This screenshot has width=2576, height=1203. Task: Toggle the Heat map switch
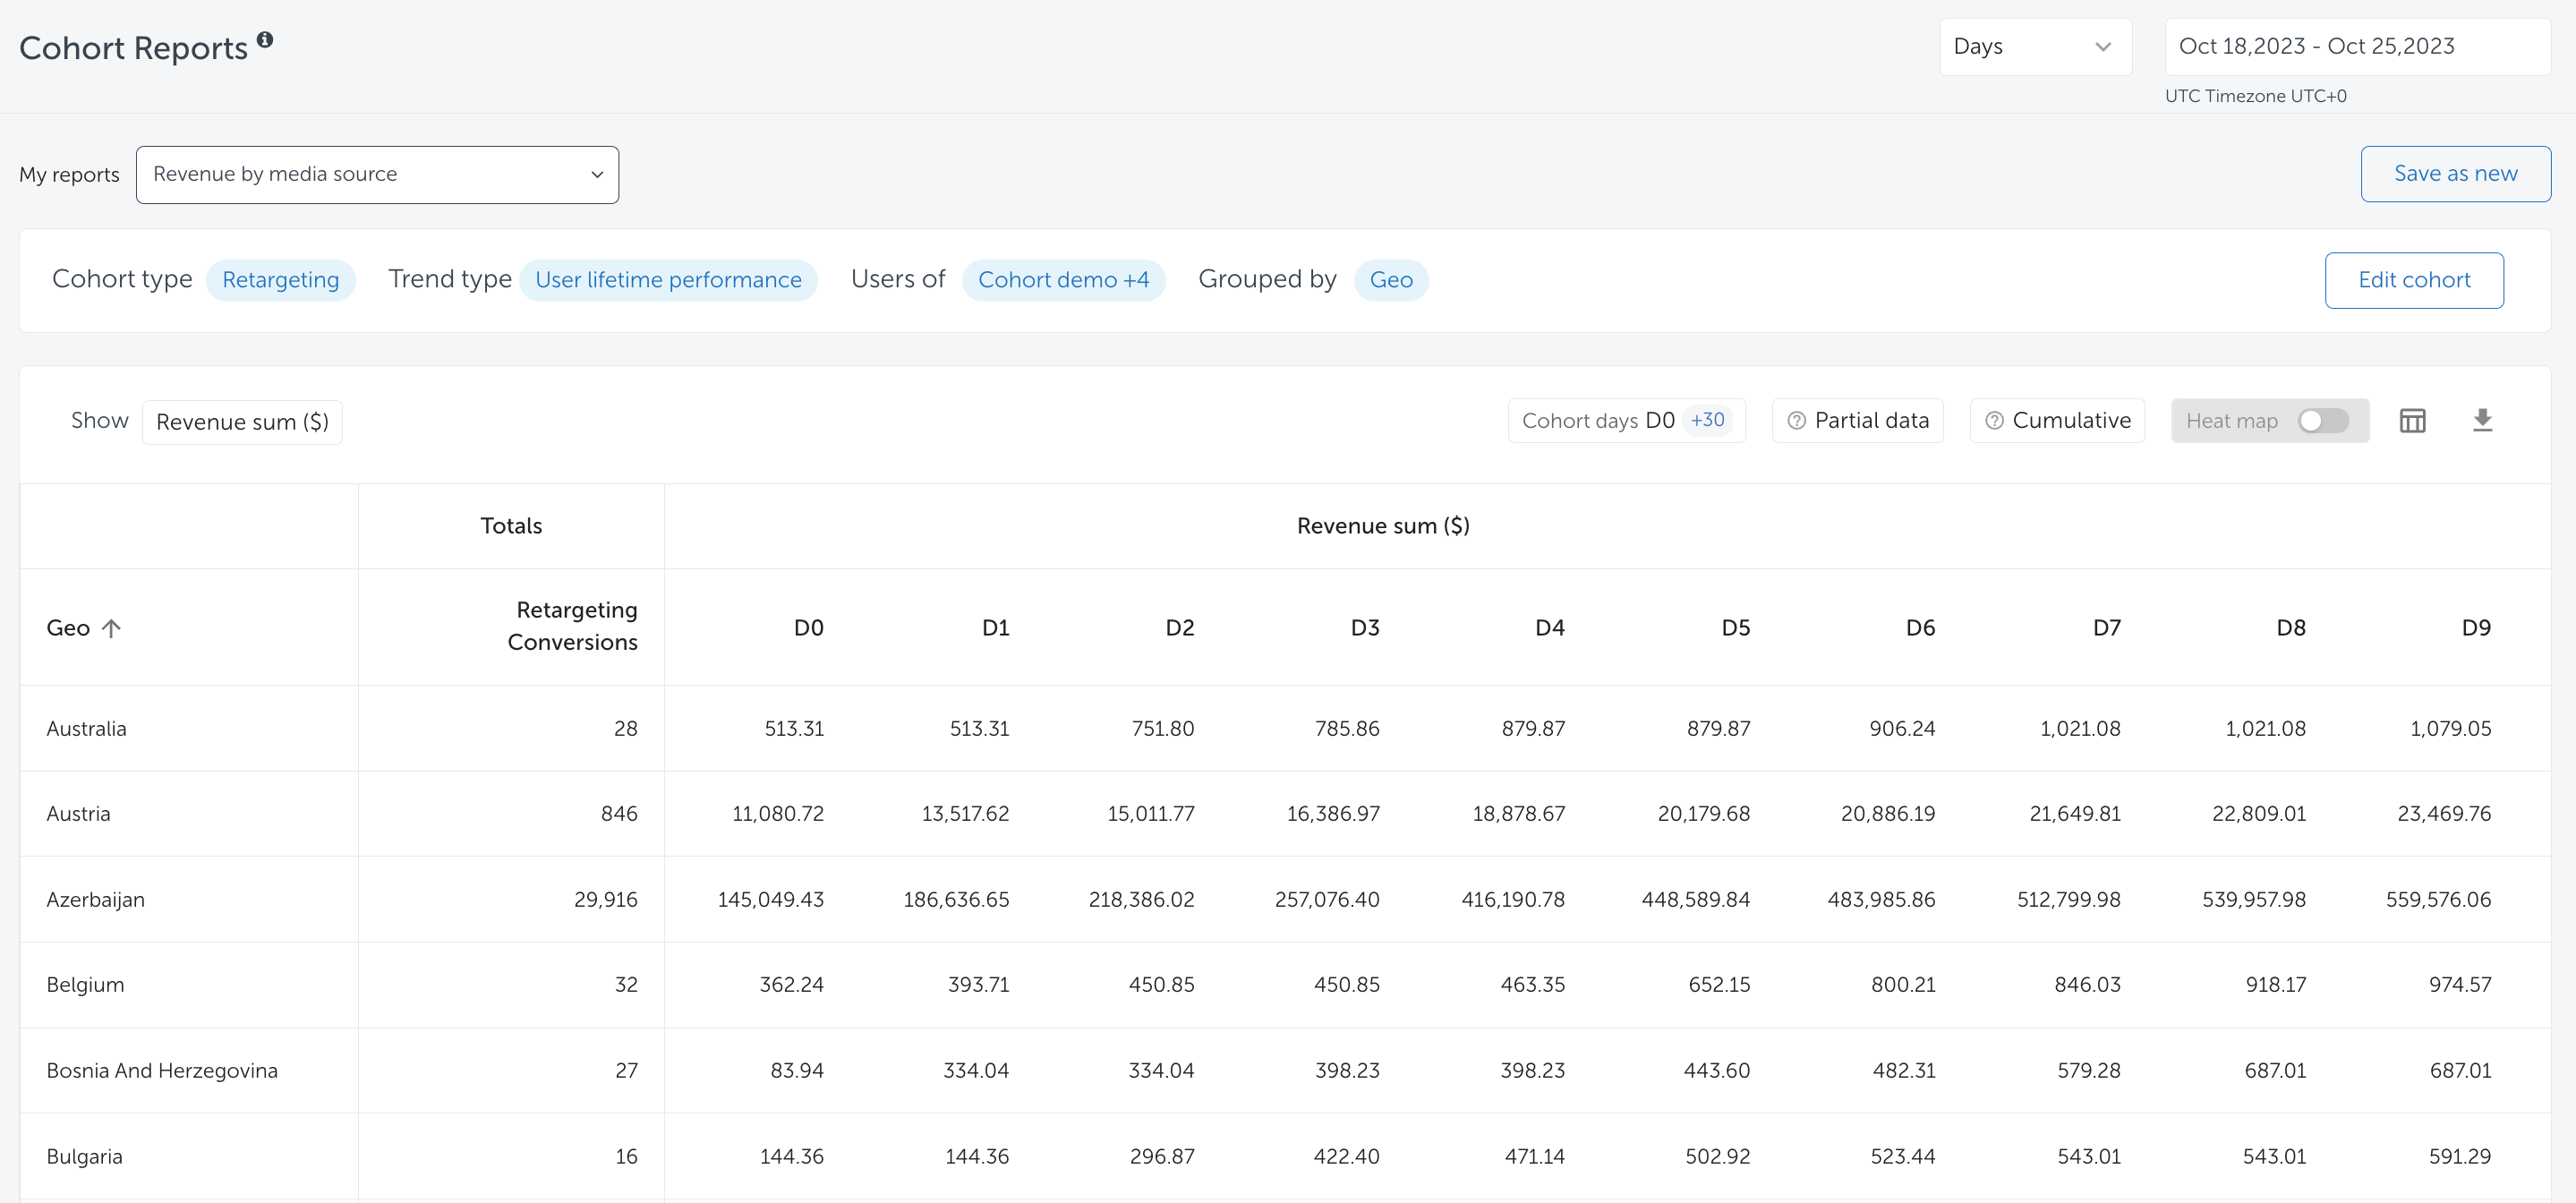point(2322,421)
